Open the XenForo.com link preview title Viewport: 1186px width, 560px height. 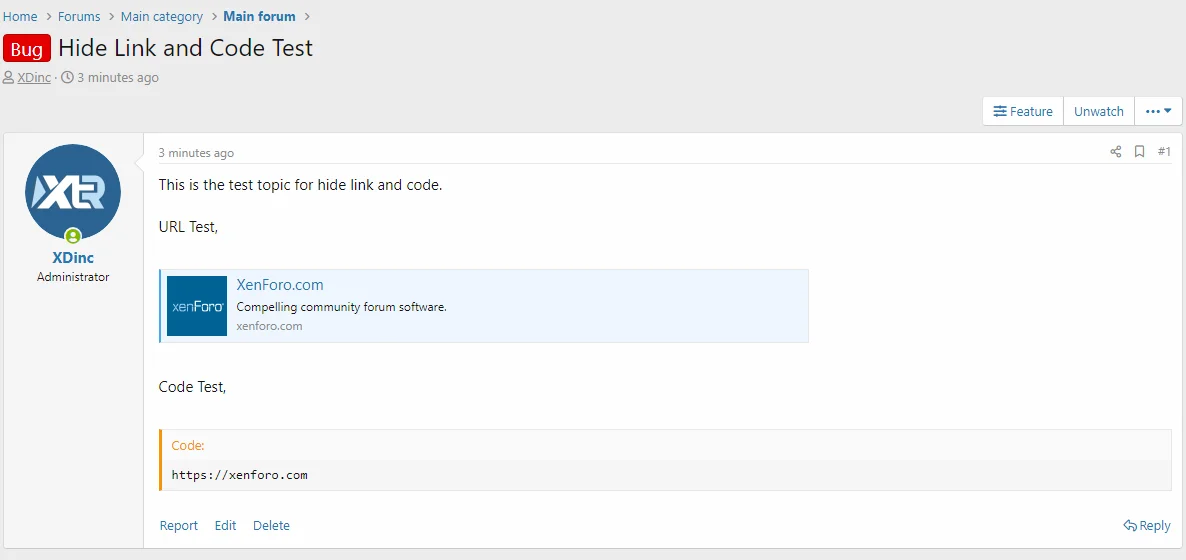tap(280, 285)
